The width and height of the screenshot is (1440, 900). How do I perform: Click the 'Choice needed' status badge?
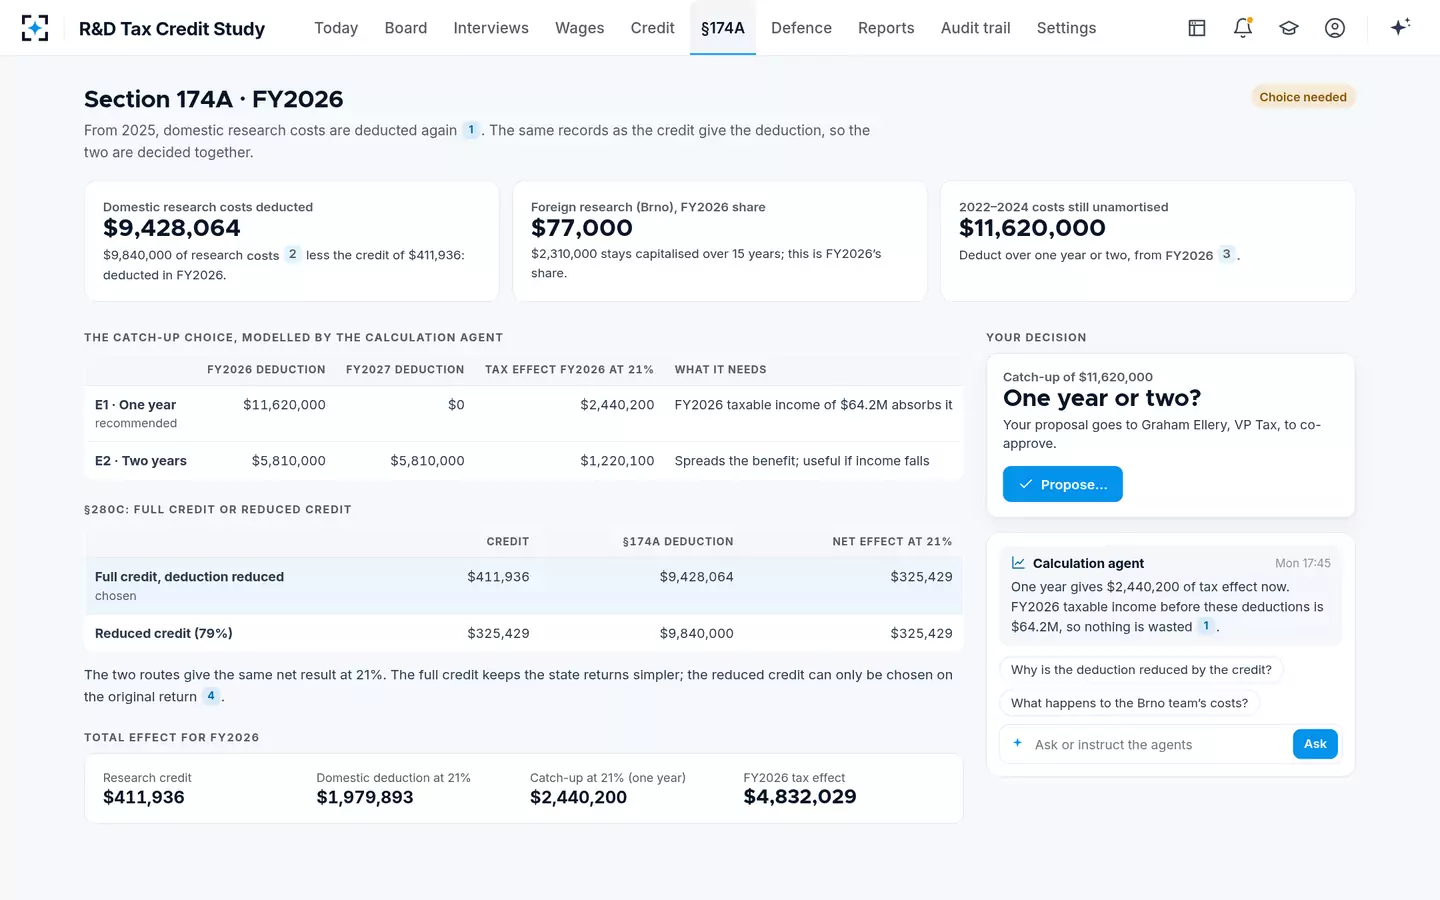tap(1303, 97)
